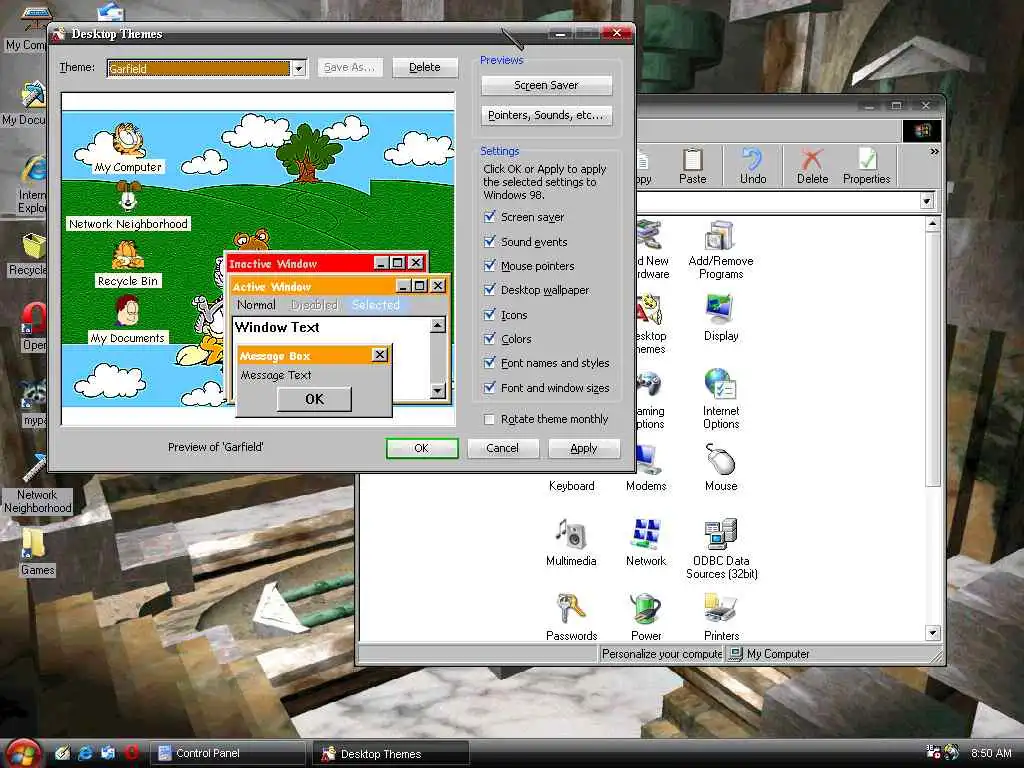Uncheck the Mouse pointers option
The width and height of the screenshot is (1024, 768).
[489, 265]
